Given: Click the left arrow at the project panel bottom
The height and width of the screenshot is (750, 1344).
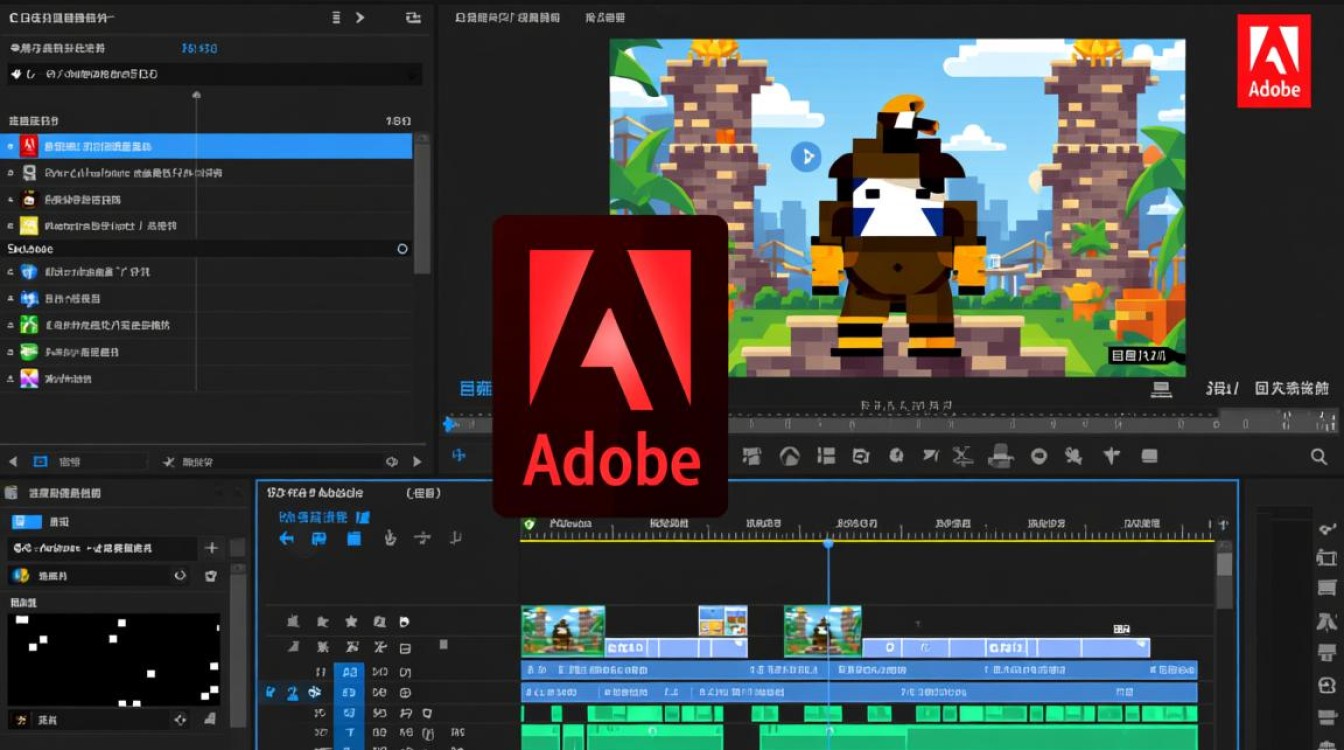Looking at the screenshot, I should coord(13,462).
